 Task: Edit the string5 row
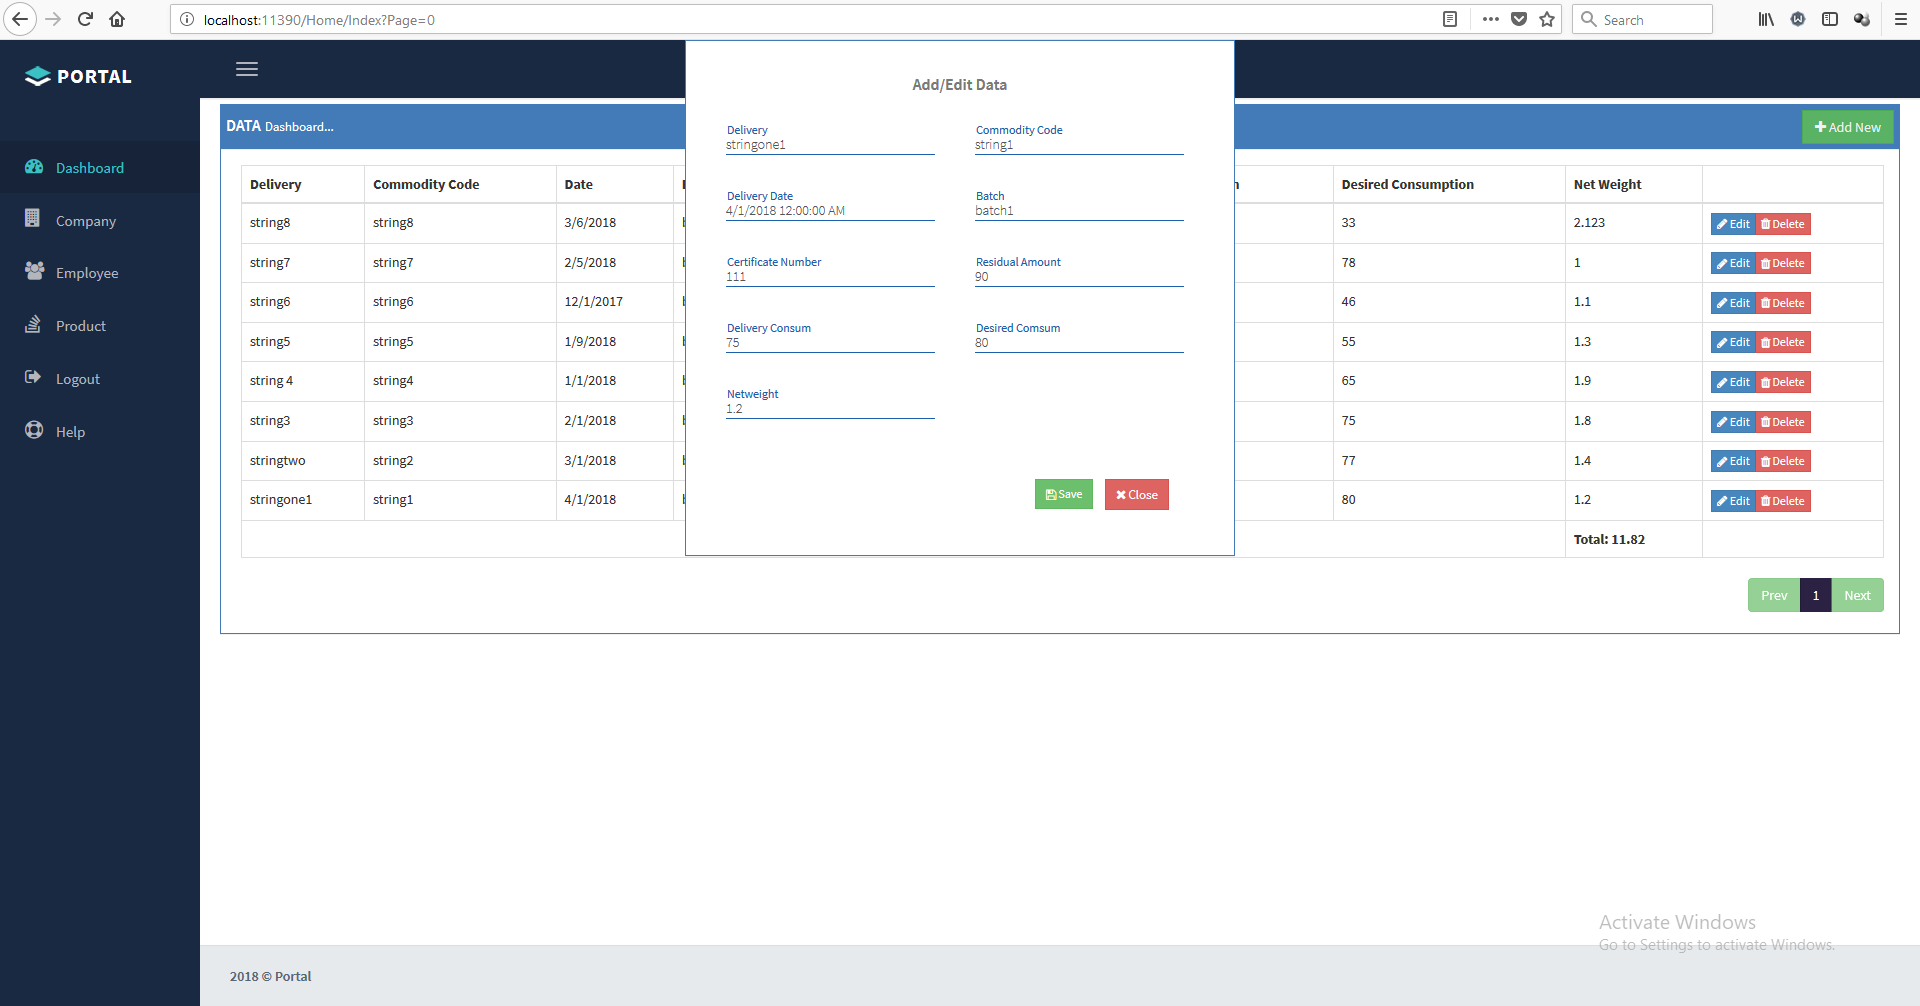tap(1733, 342)
